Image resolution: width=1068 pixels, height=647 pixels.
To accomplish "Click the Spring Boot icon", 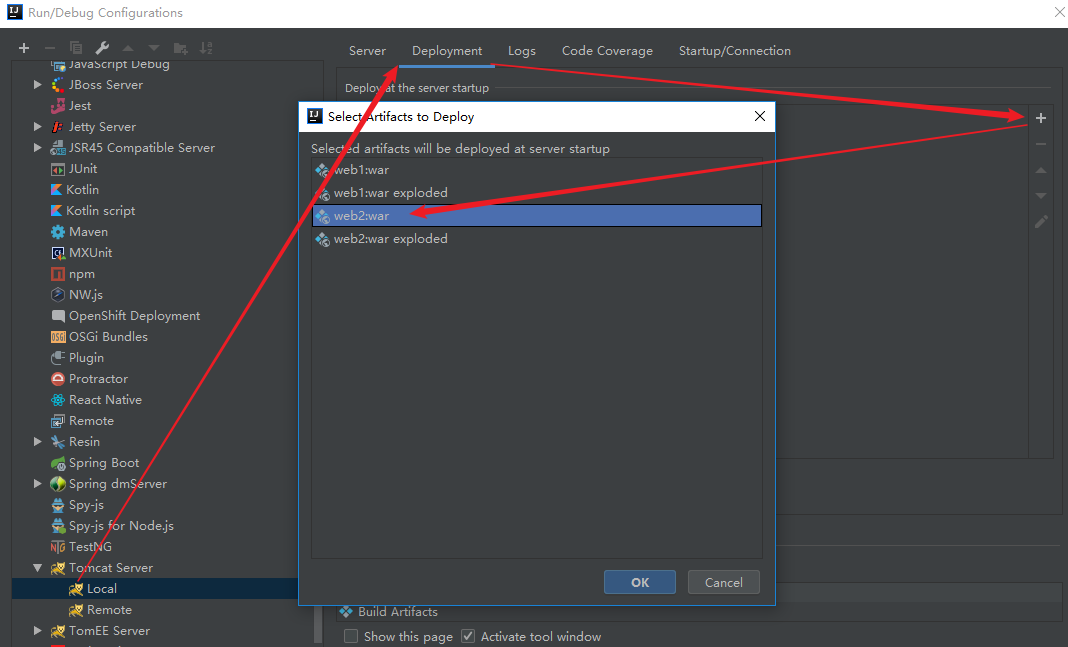I will coord(58,463).
